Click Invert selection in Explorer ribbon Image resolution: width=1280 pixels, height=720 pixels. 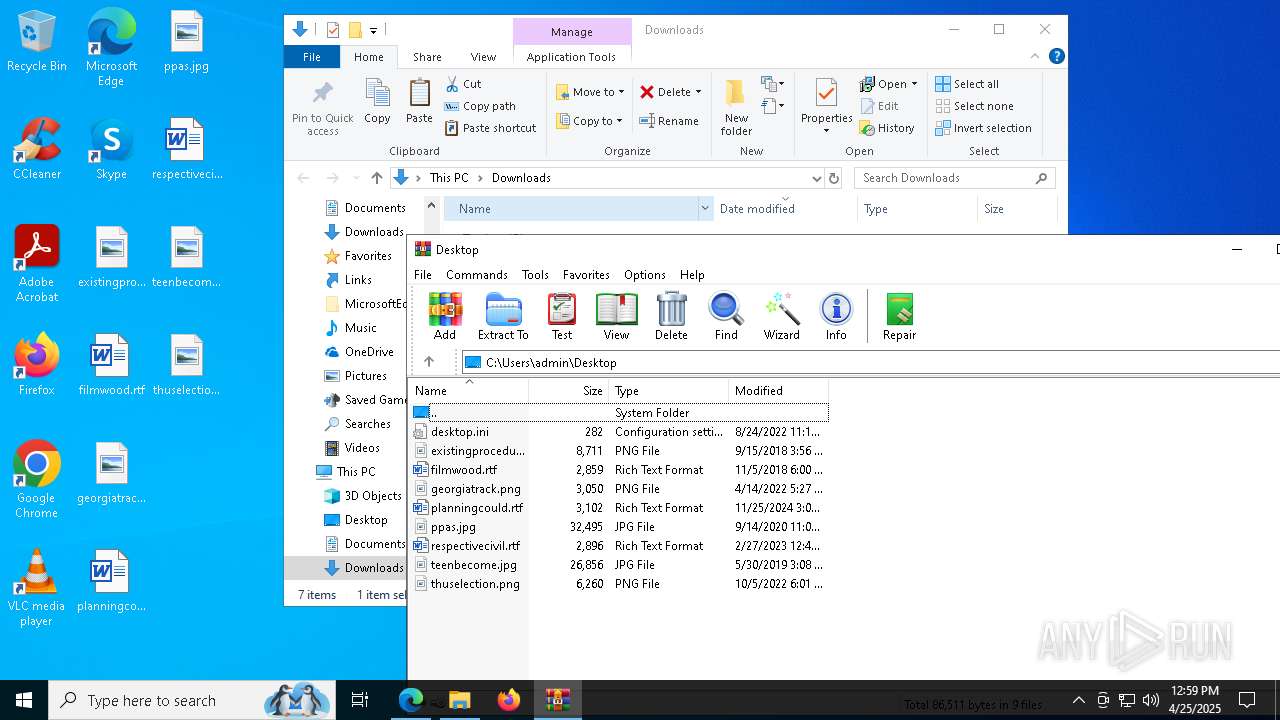click(x=983, y=128)
